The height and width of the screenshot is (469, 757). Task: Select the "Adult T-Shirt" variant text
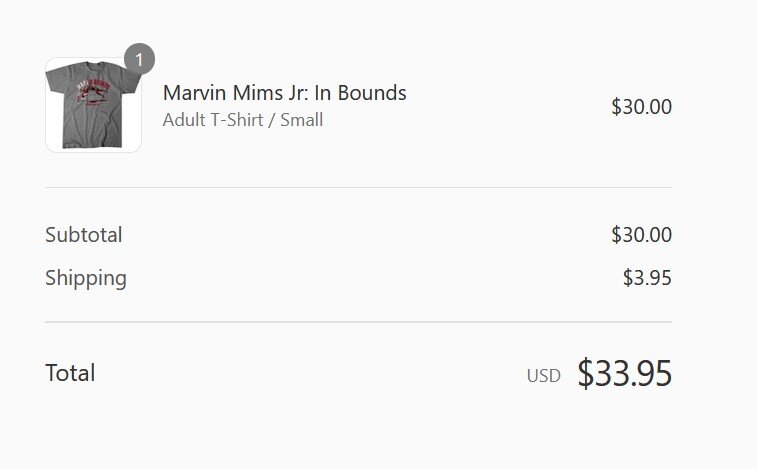tap(214, 120)
